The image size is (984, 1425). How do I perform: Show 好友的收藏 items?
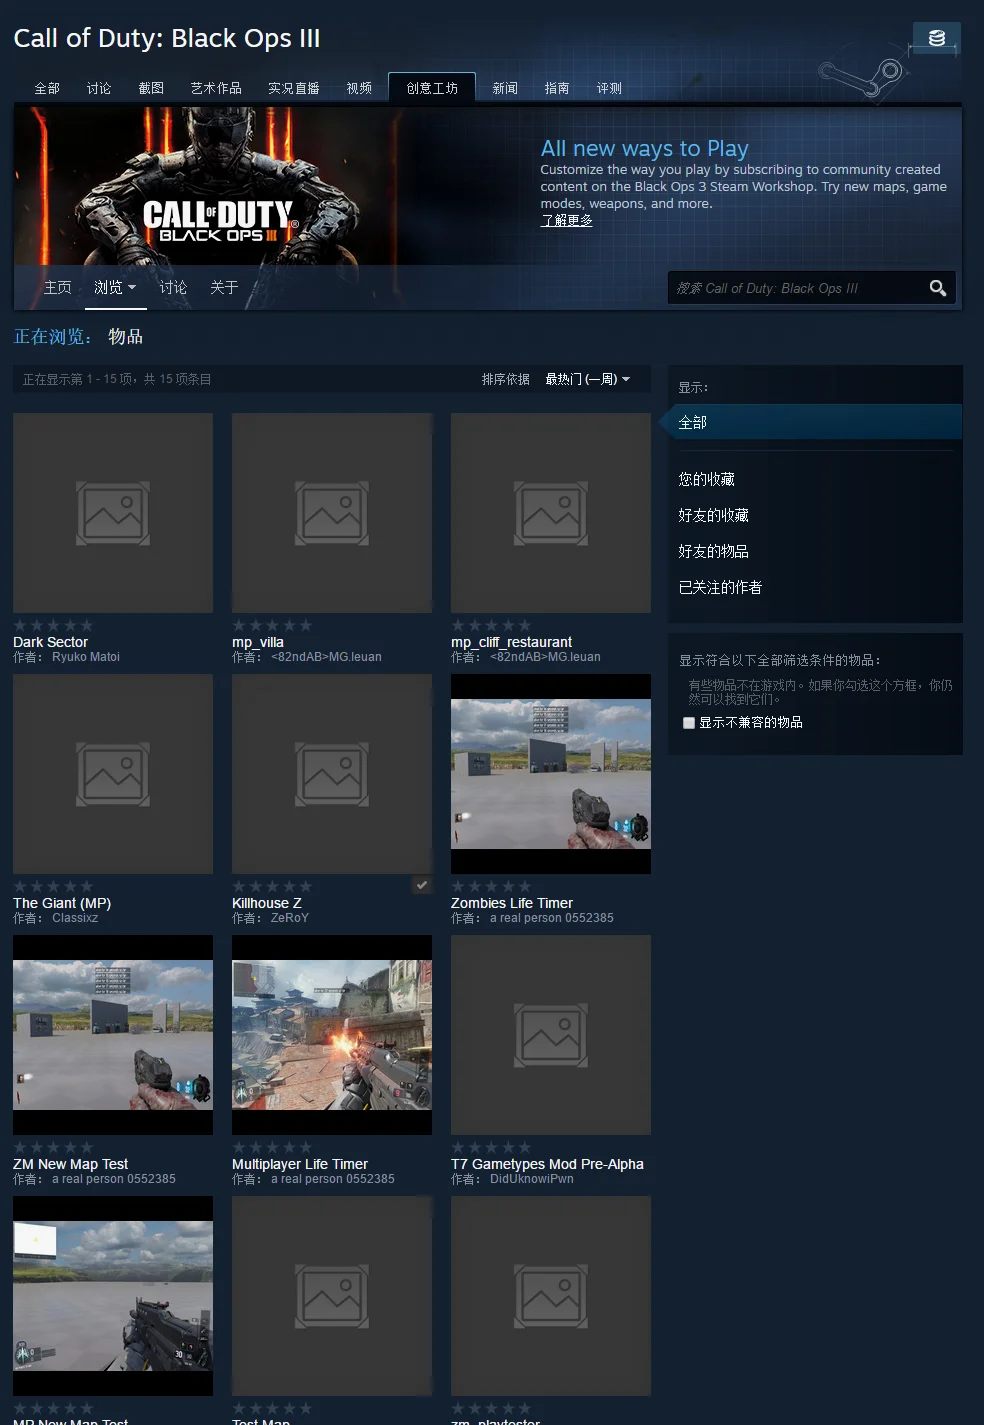(713, 515)
